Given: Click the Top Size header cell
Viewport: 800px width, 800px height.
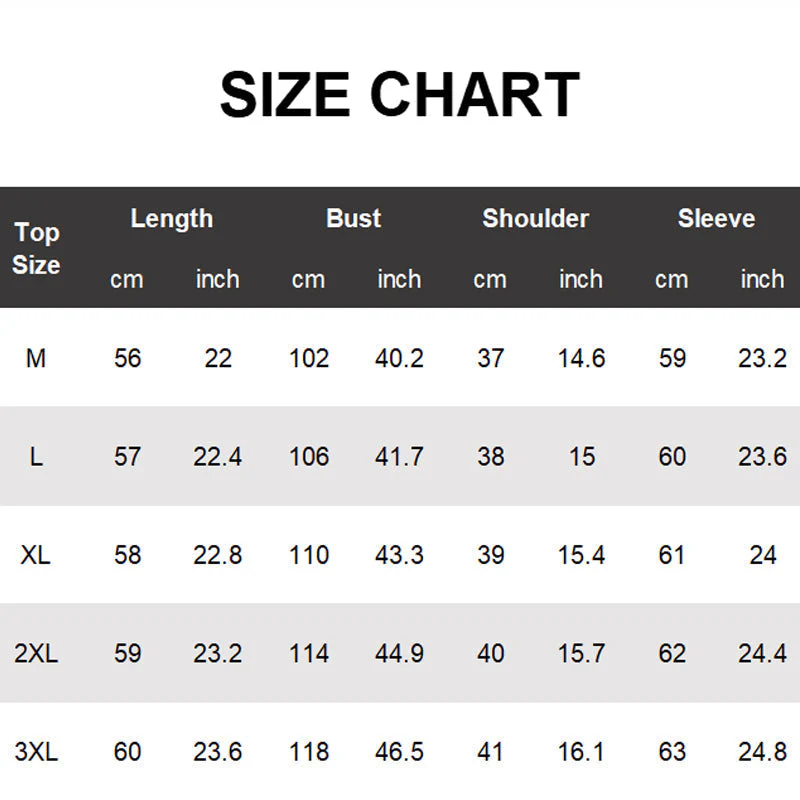Looking at the screenshot, I should (36, 249).
